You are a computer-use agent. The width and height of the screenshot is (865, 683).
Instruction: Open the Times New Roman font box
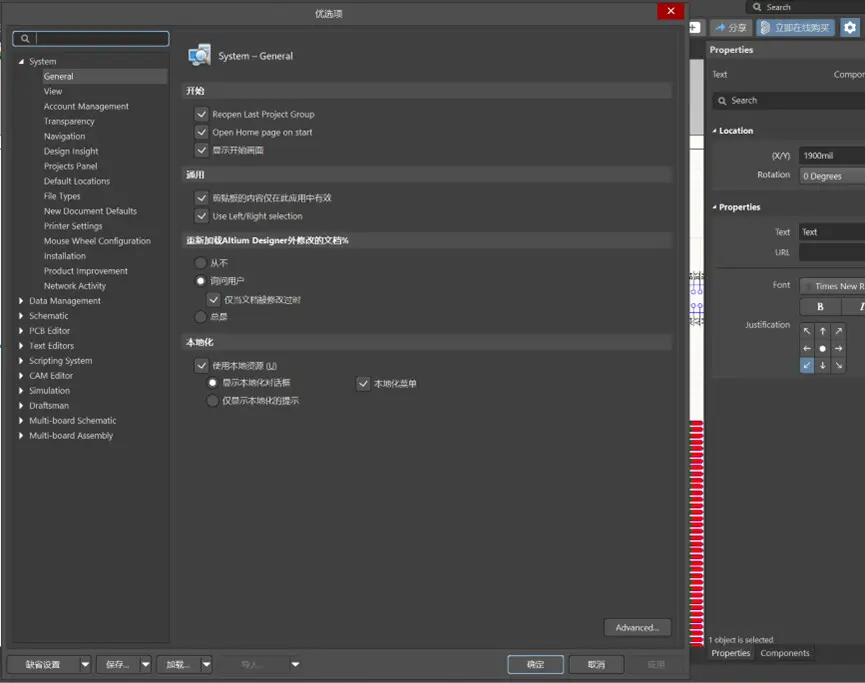click(x=832, y=286)
